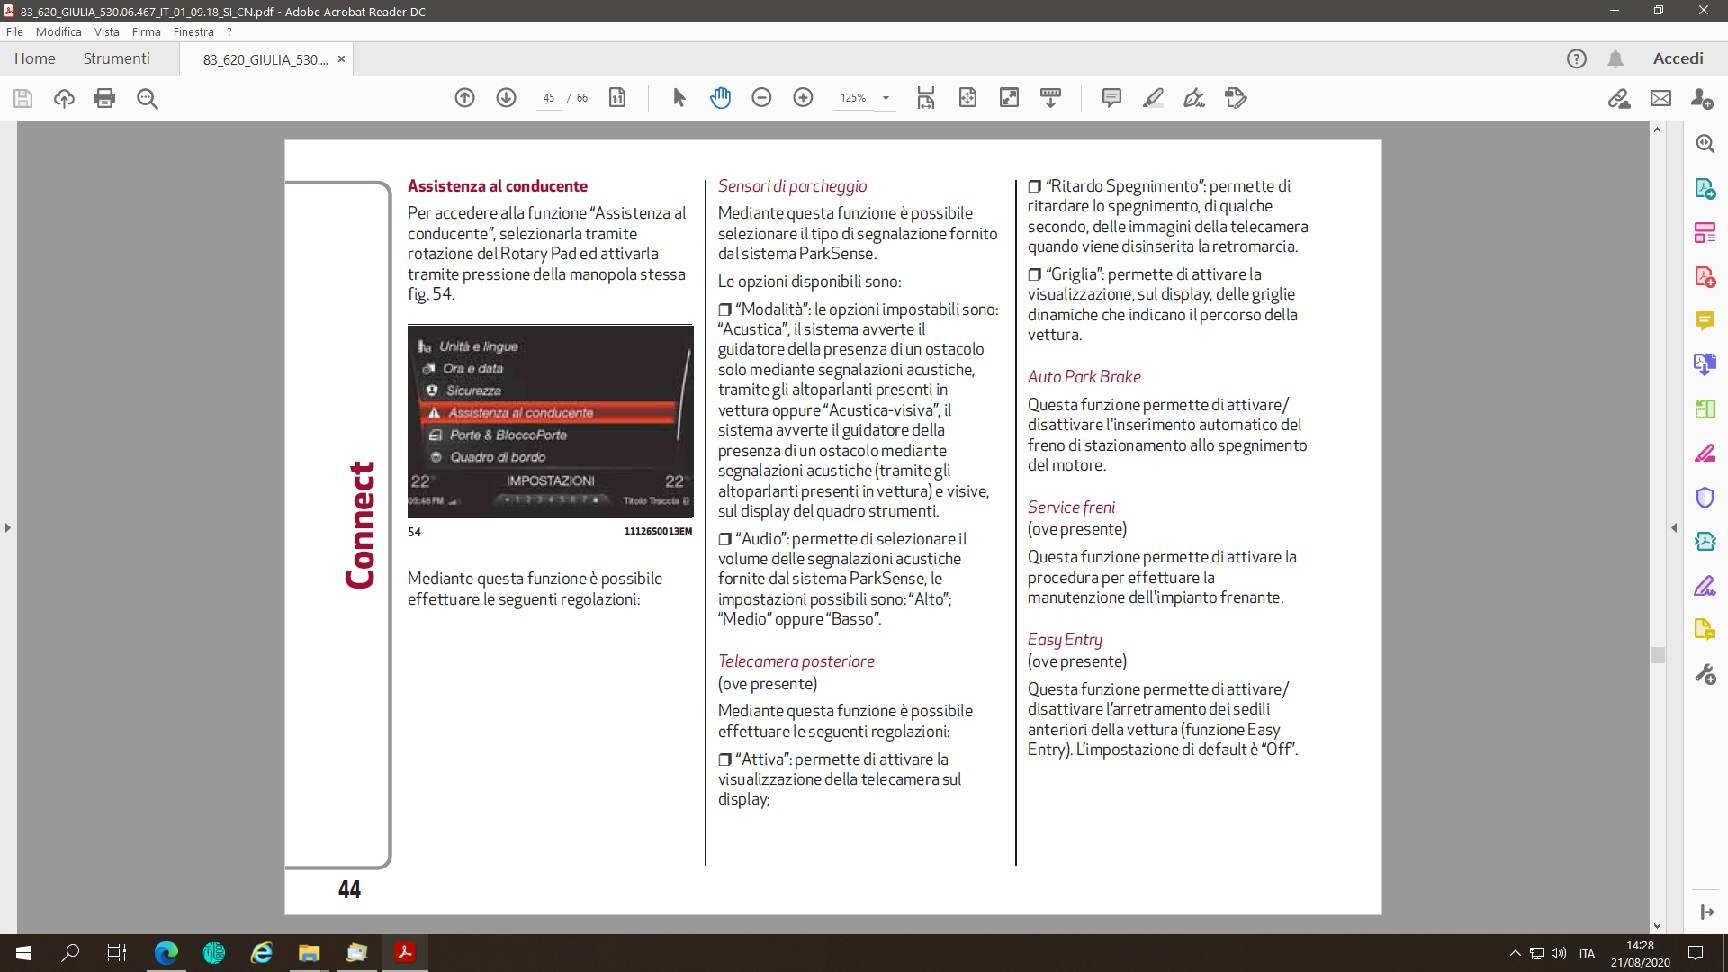Collapse the right tools pane arrow
This screenshot has height=972, width=1728.
pos(1674,527)
